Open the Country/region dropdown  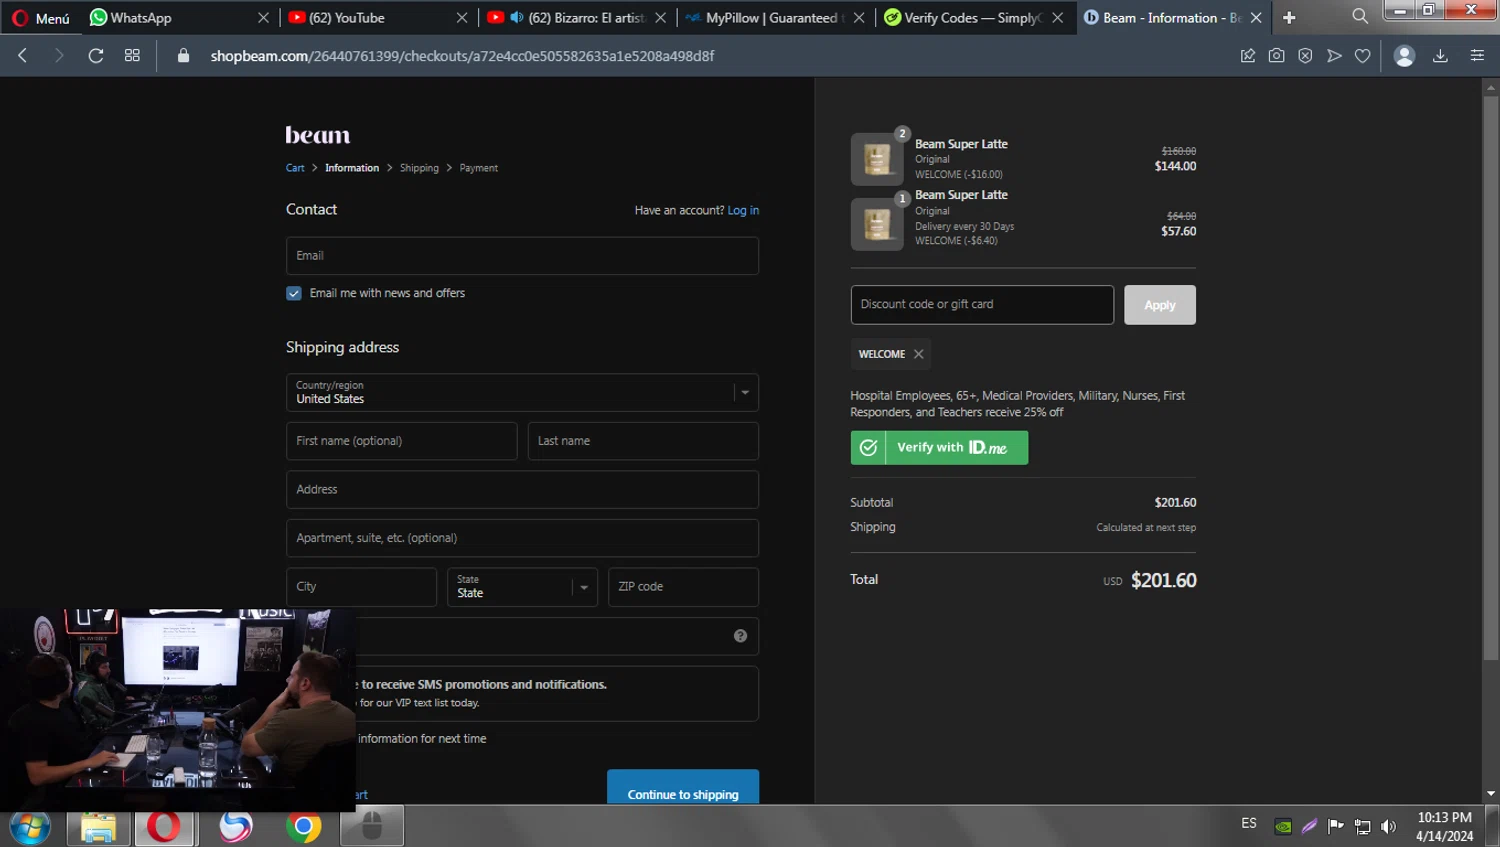click(x=522, y=393)
